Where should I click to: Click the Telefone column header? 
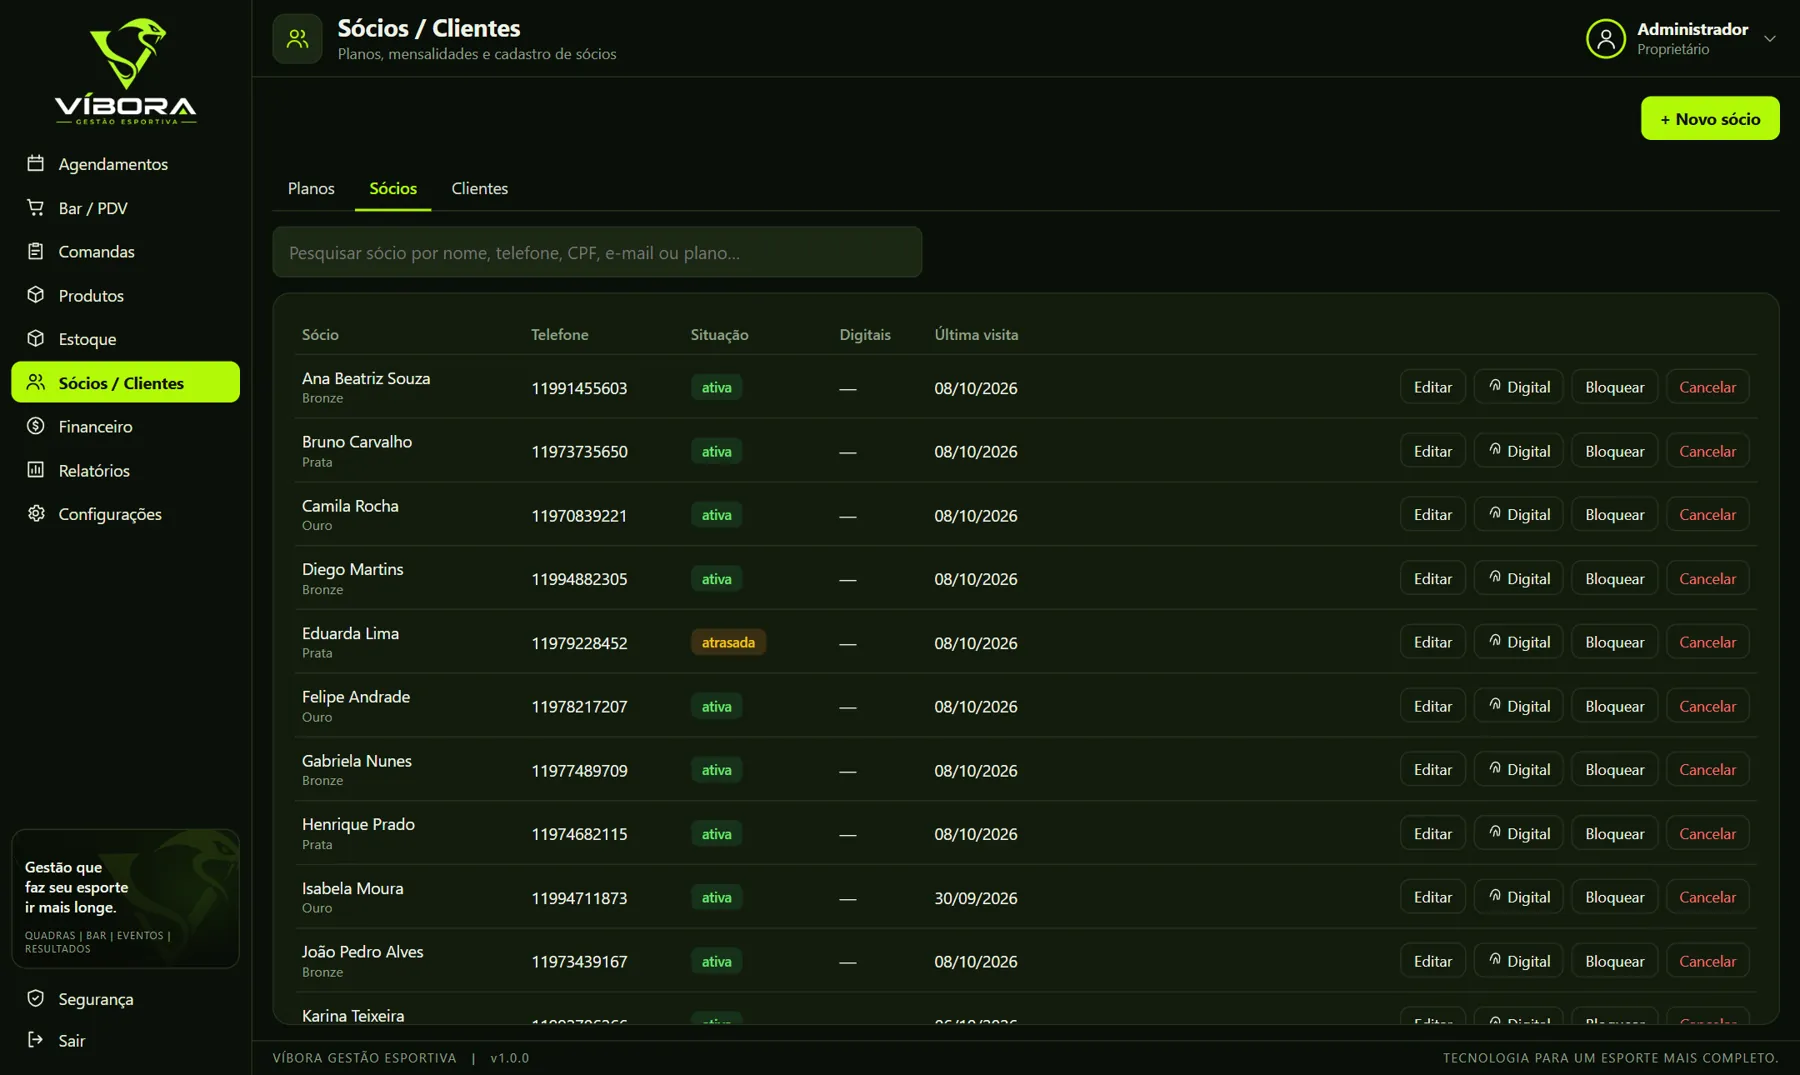coord(559,335)
